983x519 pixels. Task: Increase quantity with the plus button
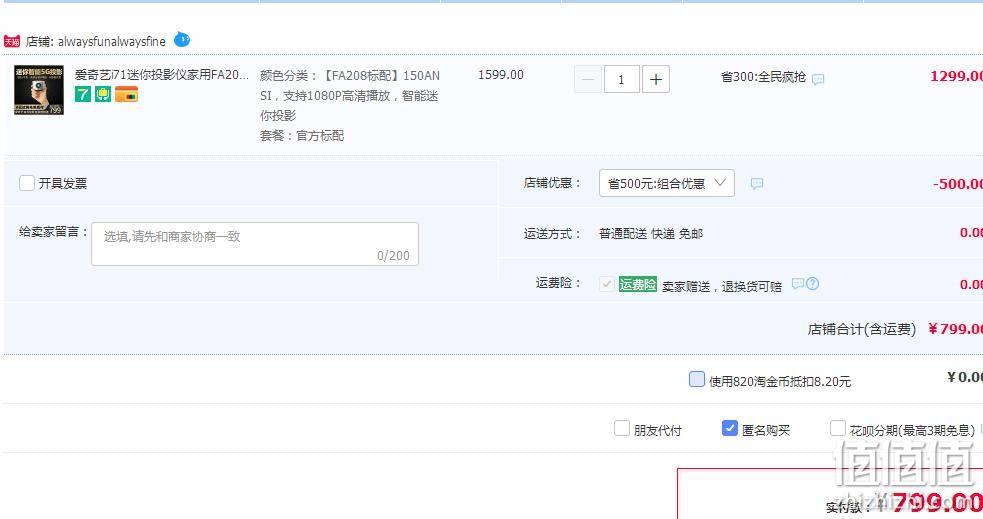coord(656,79)
